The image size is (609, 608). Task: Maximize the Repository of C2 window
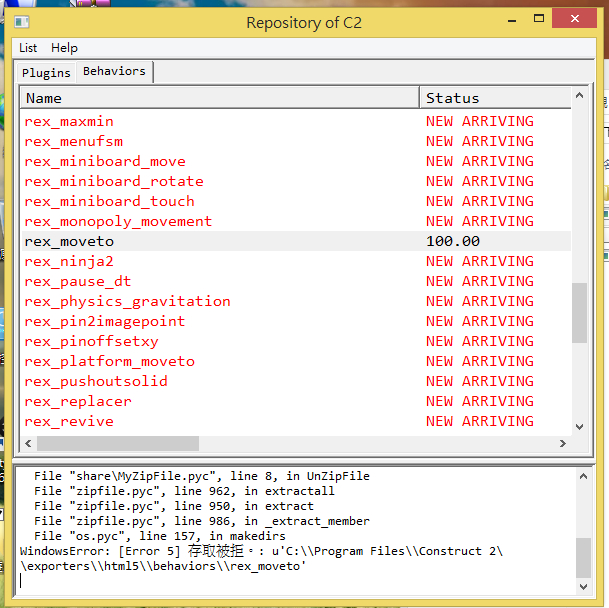539,18
